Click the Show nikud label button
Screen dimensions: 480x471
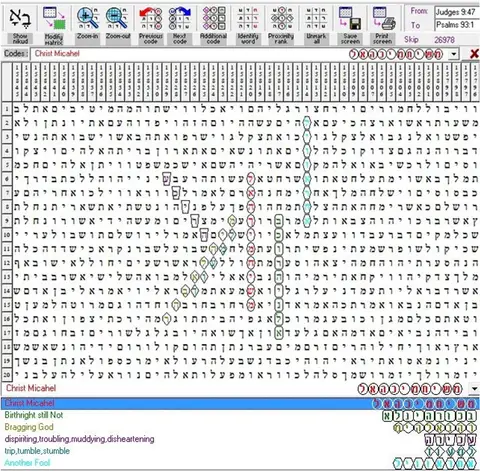(x=20, y=39)
